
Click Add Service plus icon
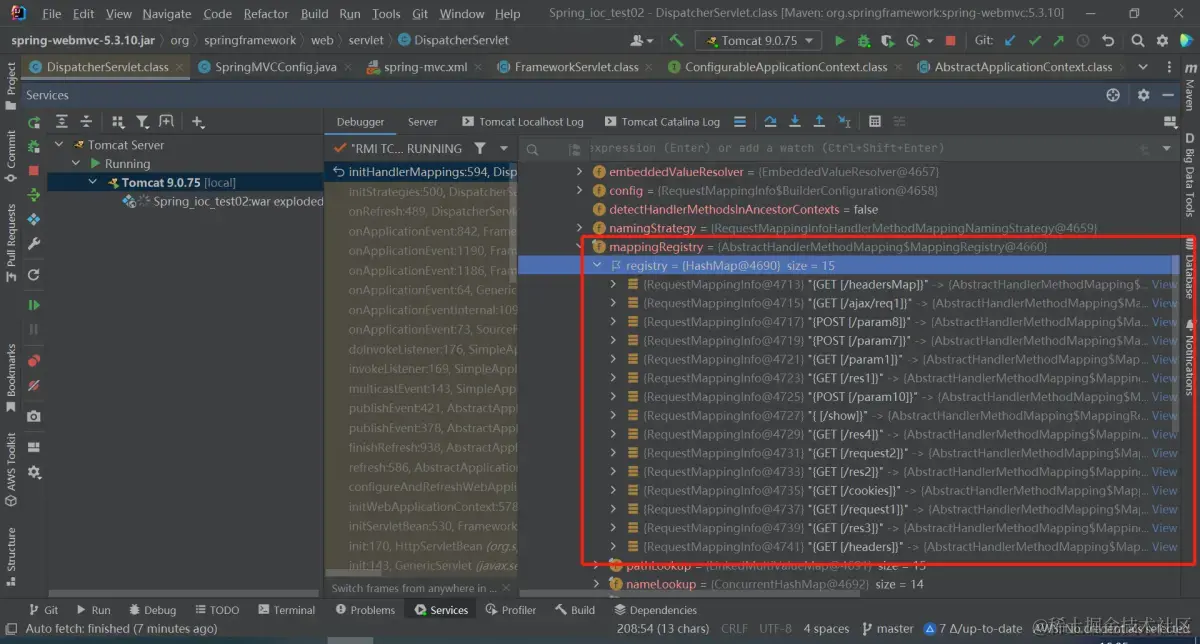(x=197, y=121)
